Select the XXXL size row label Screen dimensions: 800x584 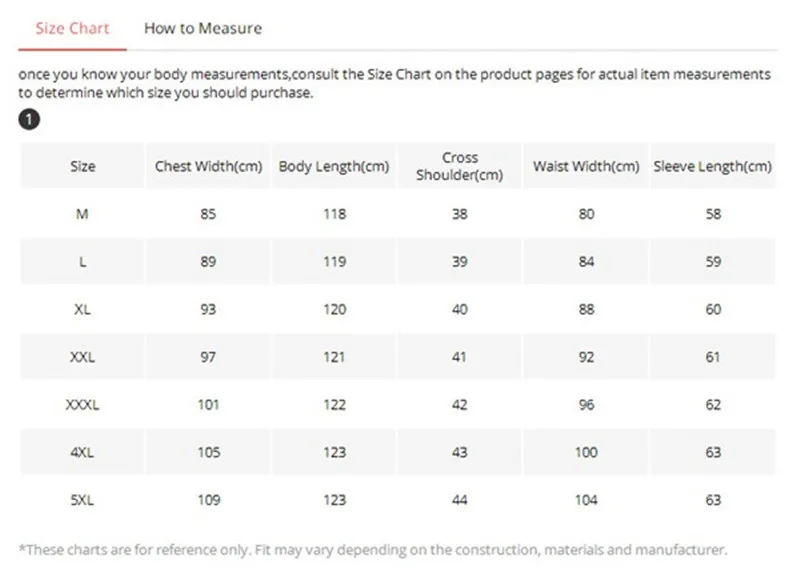click(x=83, y=405)
